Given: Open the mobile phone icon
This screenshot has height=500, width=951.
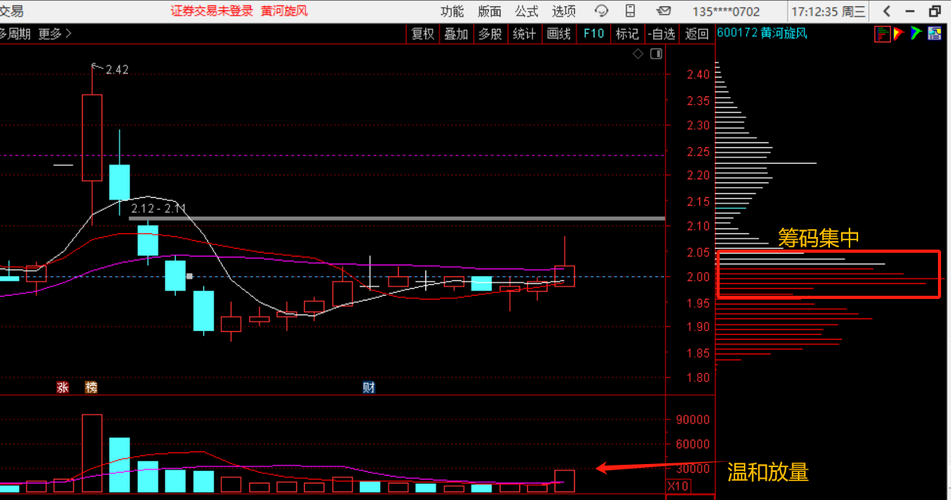Looking at the screenshot, I should point(630,11).
